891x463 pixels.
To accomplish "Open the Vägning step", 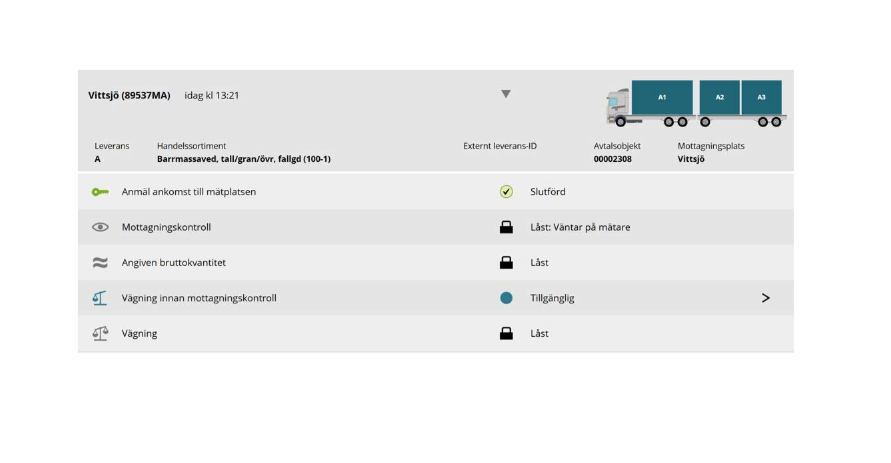I will [x=436, y=333].
